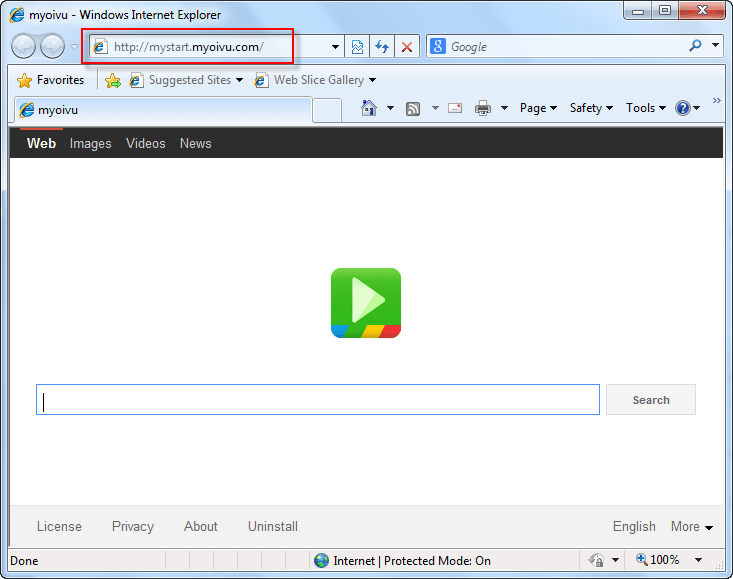733x579 pixels.
Task: Click the Home toolbar icon
Action: [369, 108]
